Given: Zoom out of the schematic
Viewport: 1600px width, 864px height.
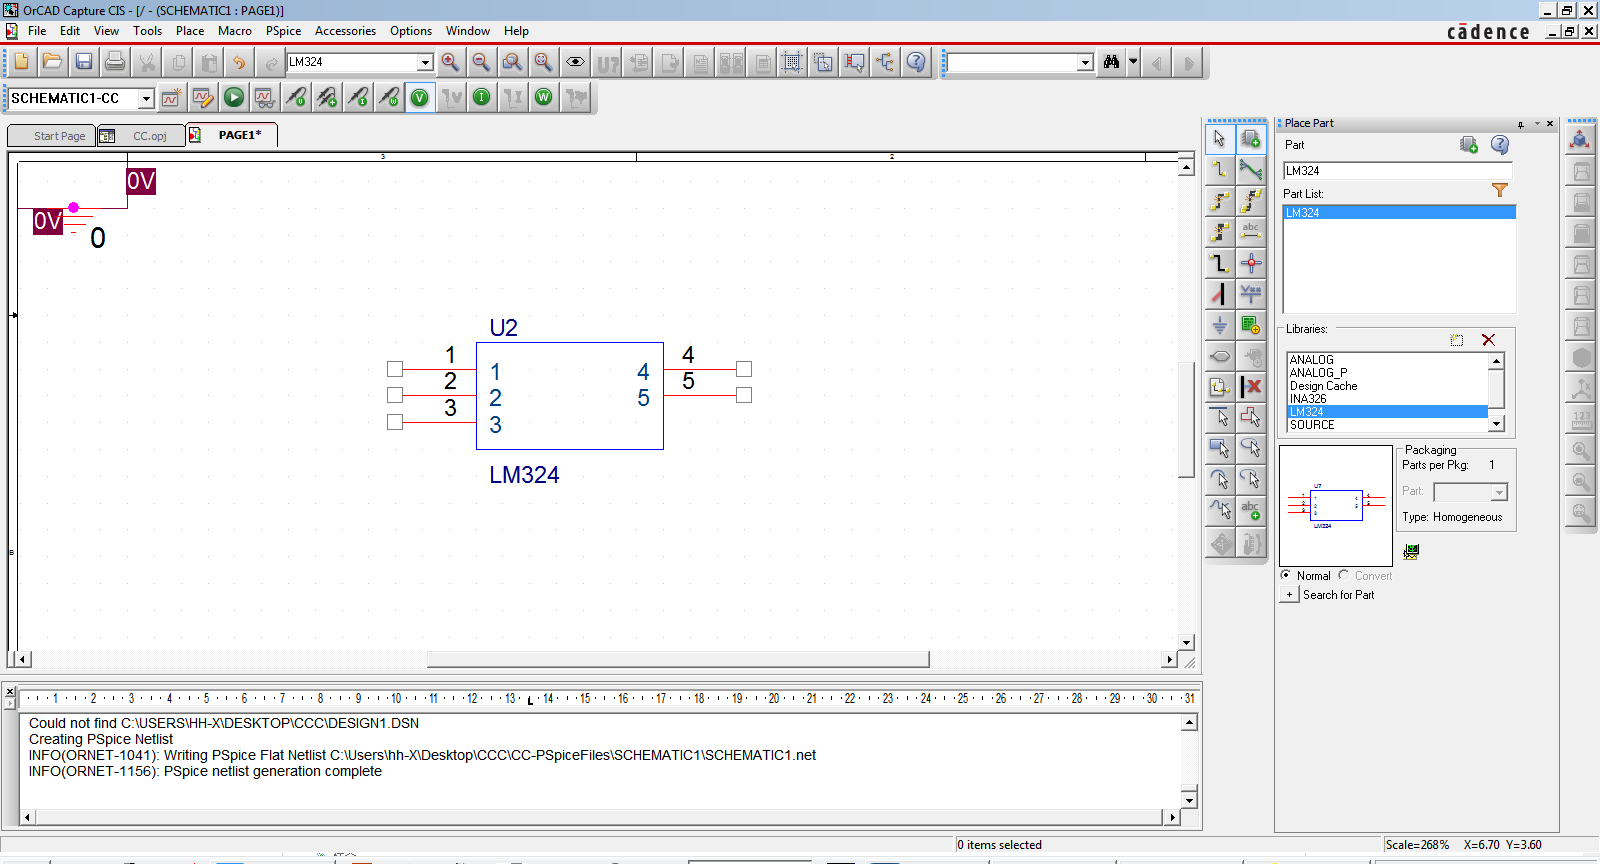Looking at the screenshot, I should [481, 62].
